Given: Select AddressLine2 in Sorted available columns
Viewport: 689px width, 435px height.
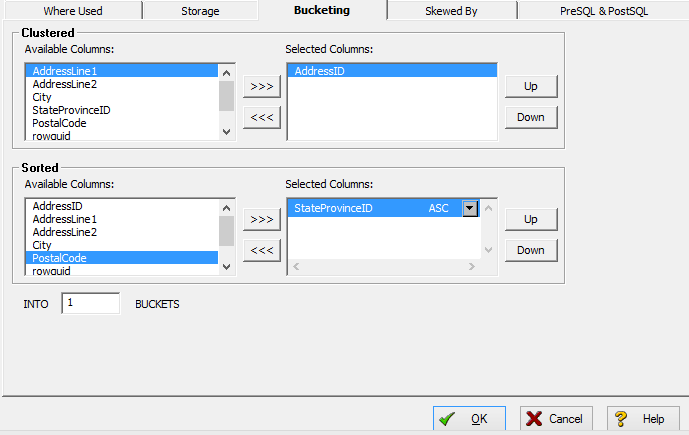Looking at the screenshot, I should tap(122, 232).
